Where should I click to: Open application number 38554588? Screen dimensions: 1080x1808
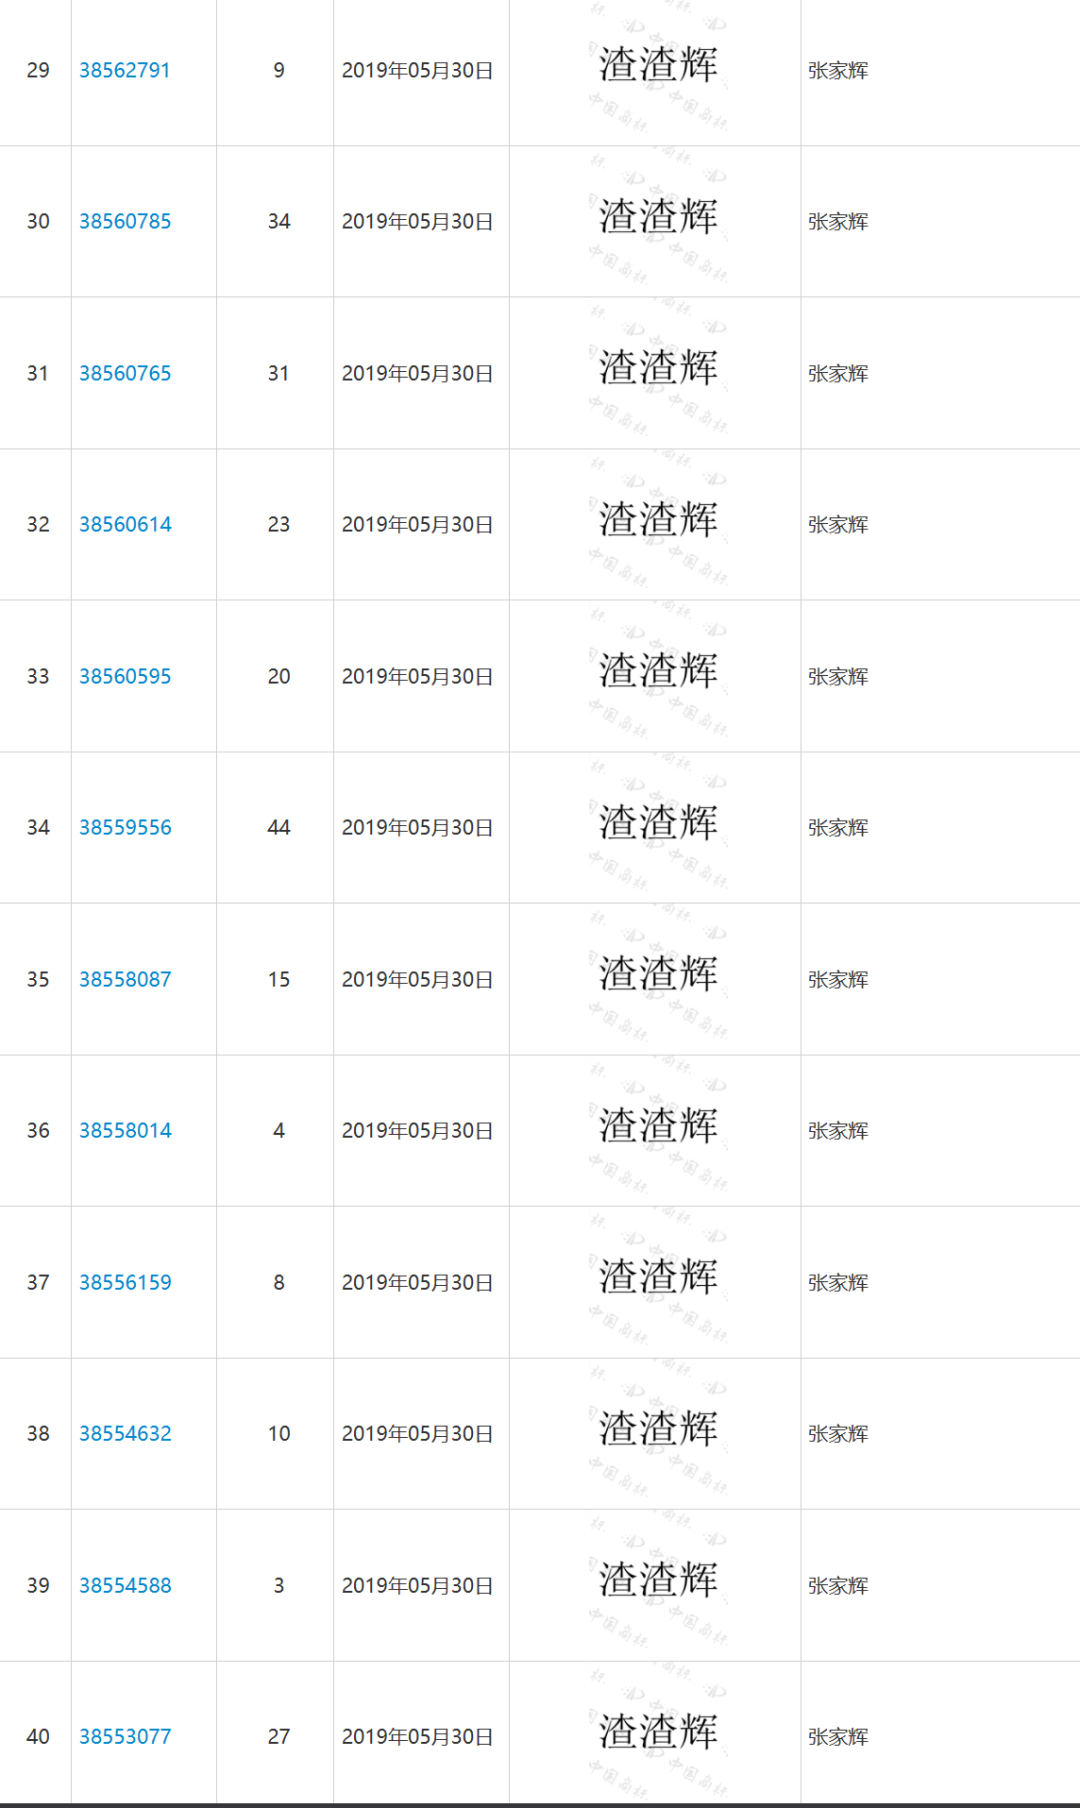tap(125, 1585)
